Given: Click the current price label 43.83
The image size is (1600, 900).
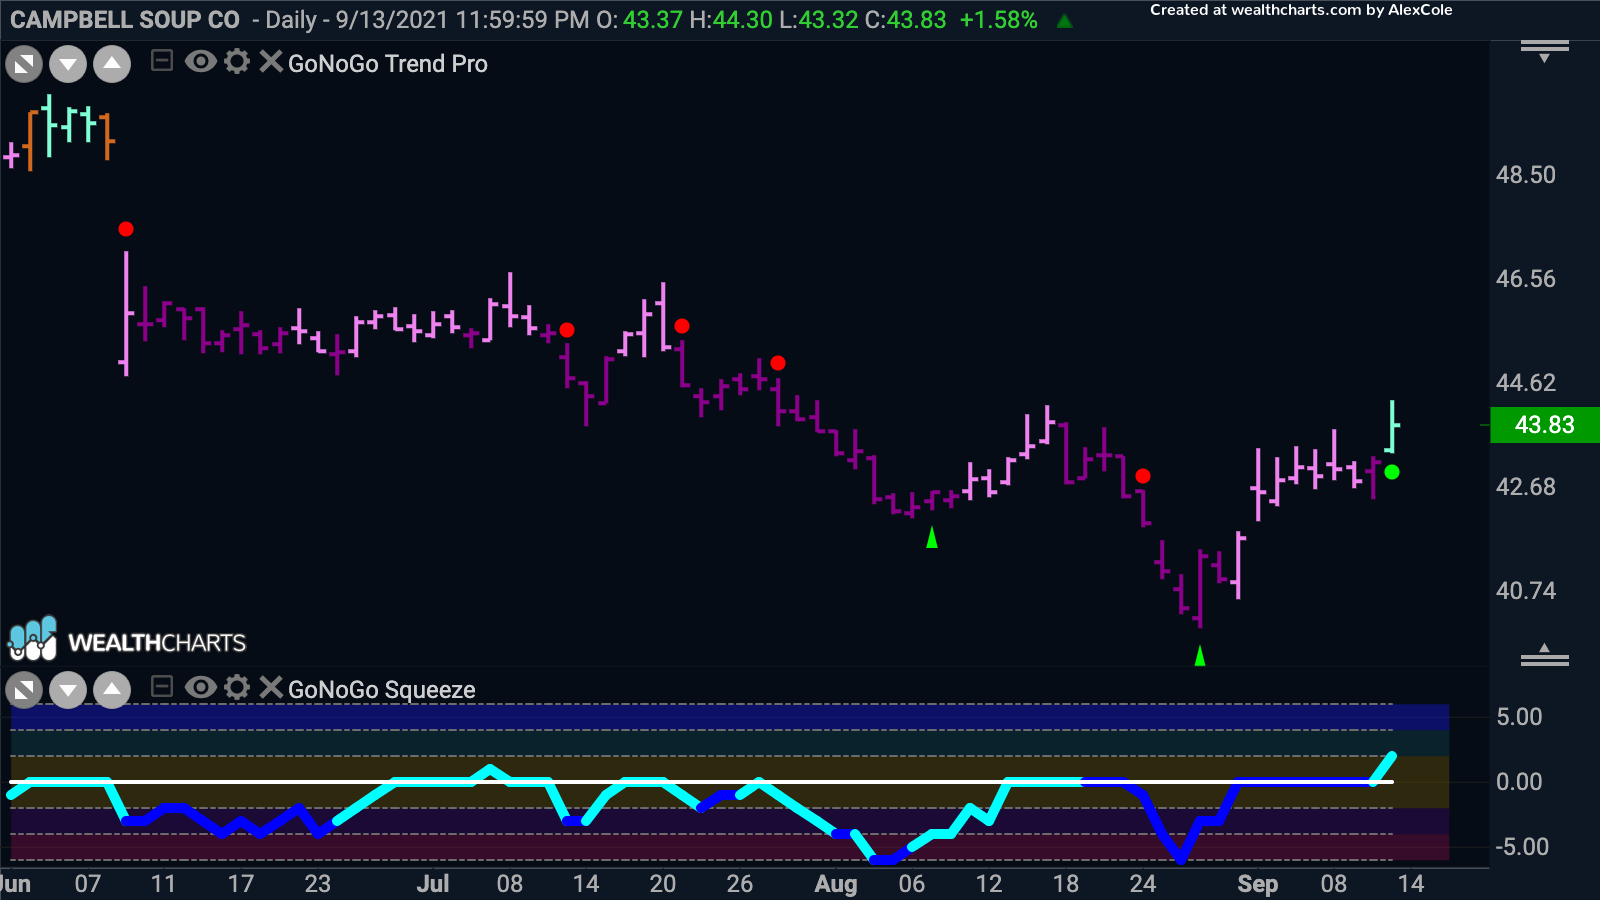Looking at the screenshot, I should coord(1544,425).
